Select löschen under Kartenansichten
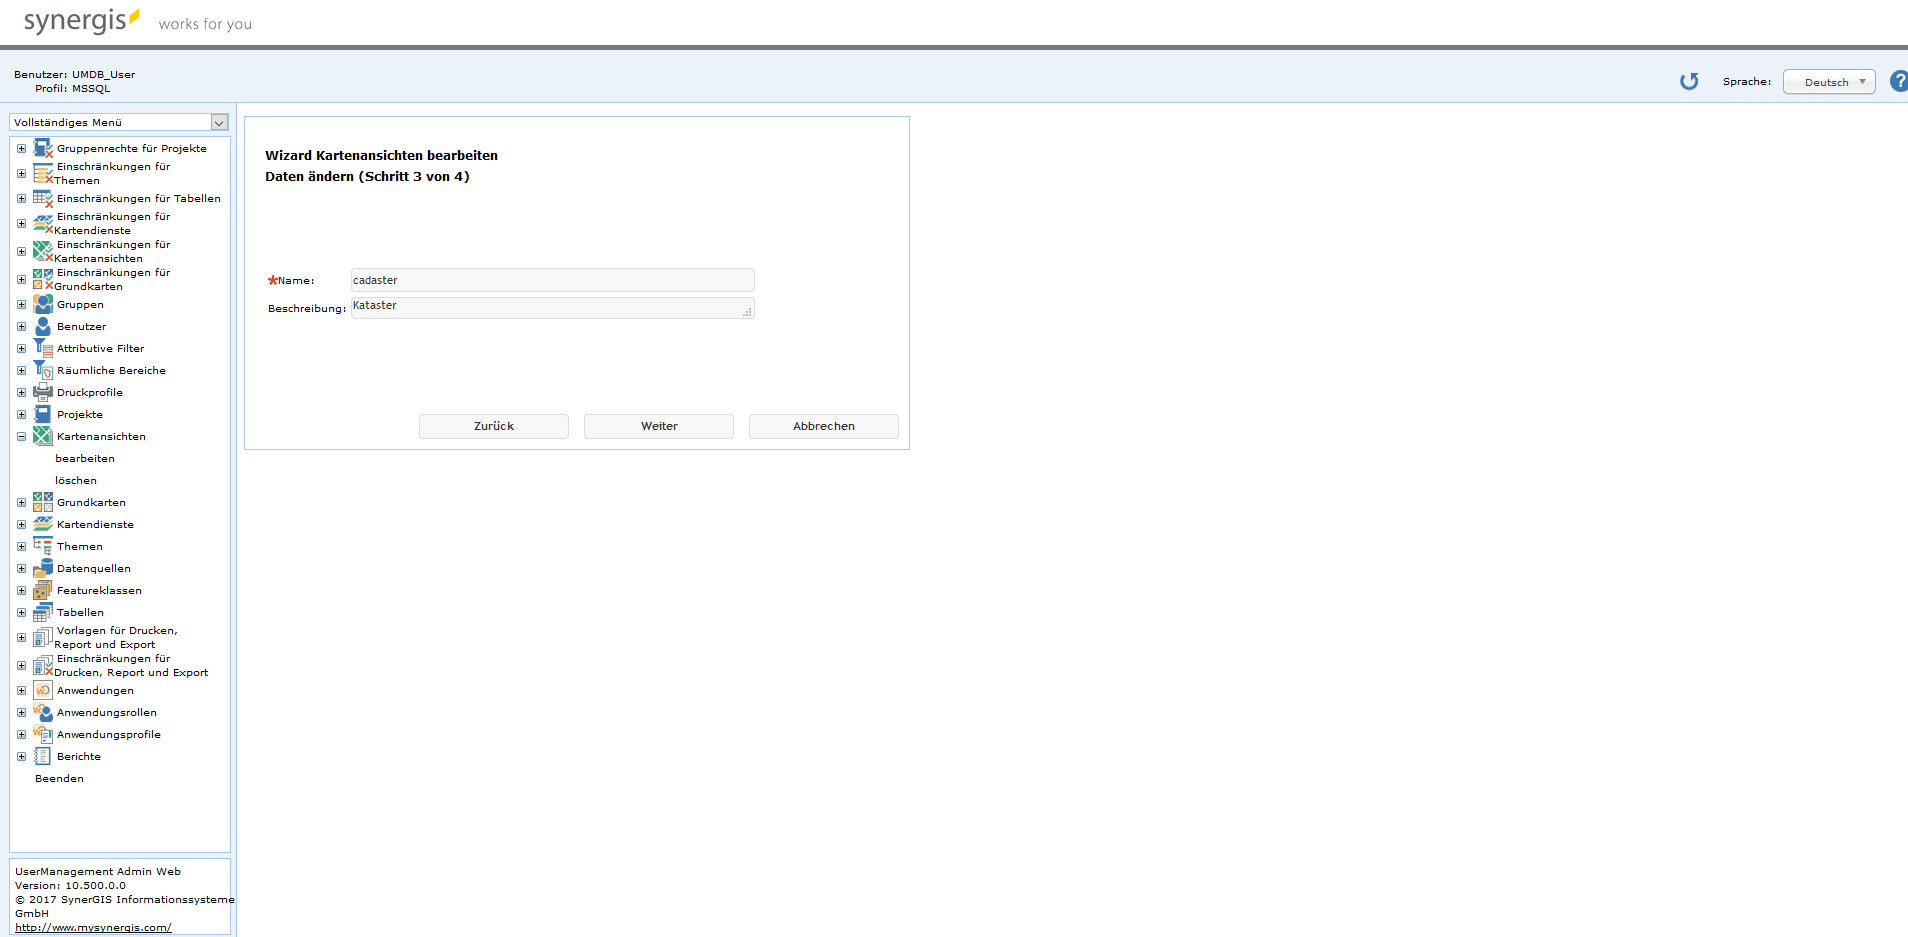The image size is (1908, 937). coord(76,480)
